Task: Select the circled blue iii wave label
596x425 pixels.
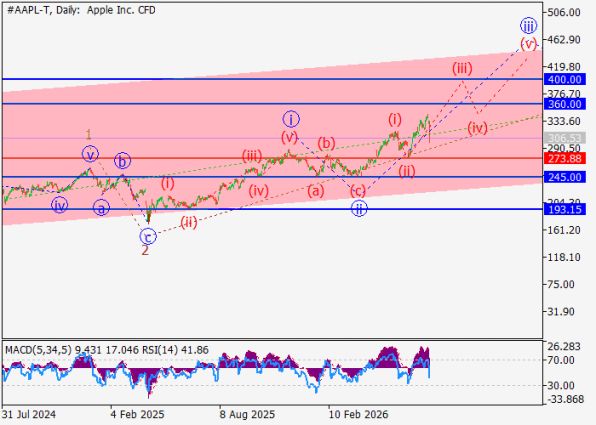Action: [528, 26]
